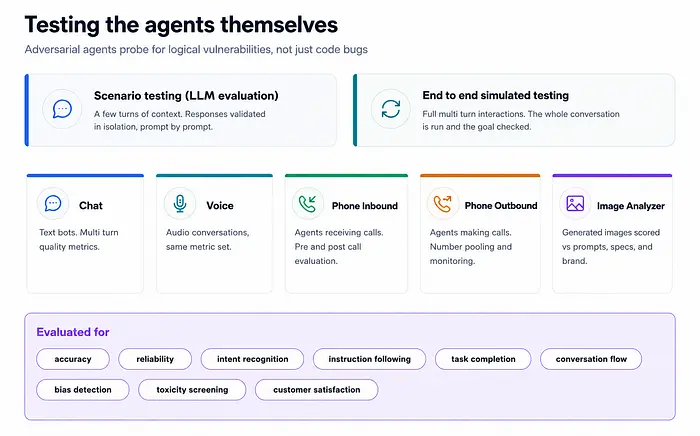The width and height of the screenshot is (700, 436).
Task: Open the Scenario testing (LLM evaluation) heading
Action: 186,96
